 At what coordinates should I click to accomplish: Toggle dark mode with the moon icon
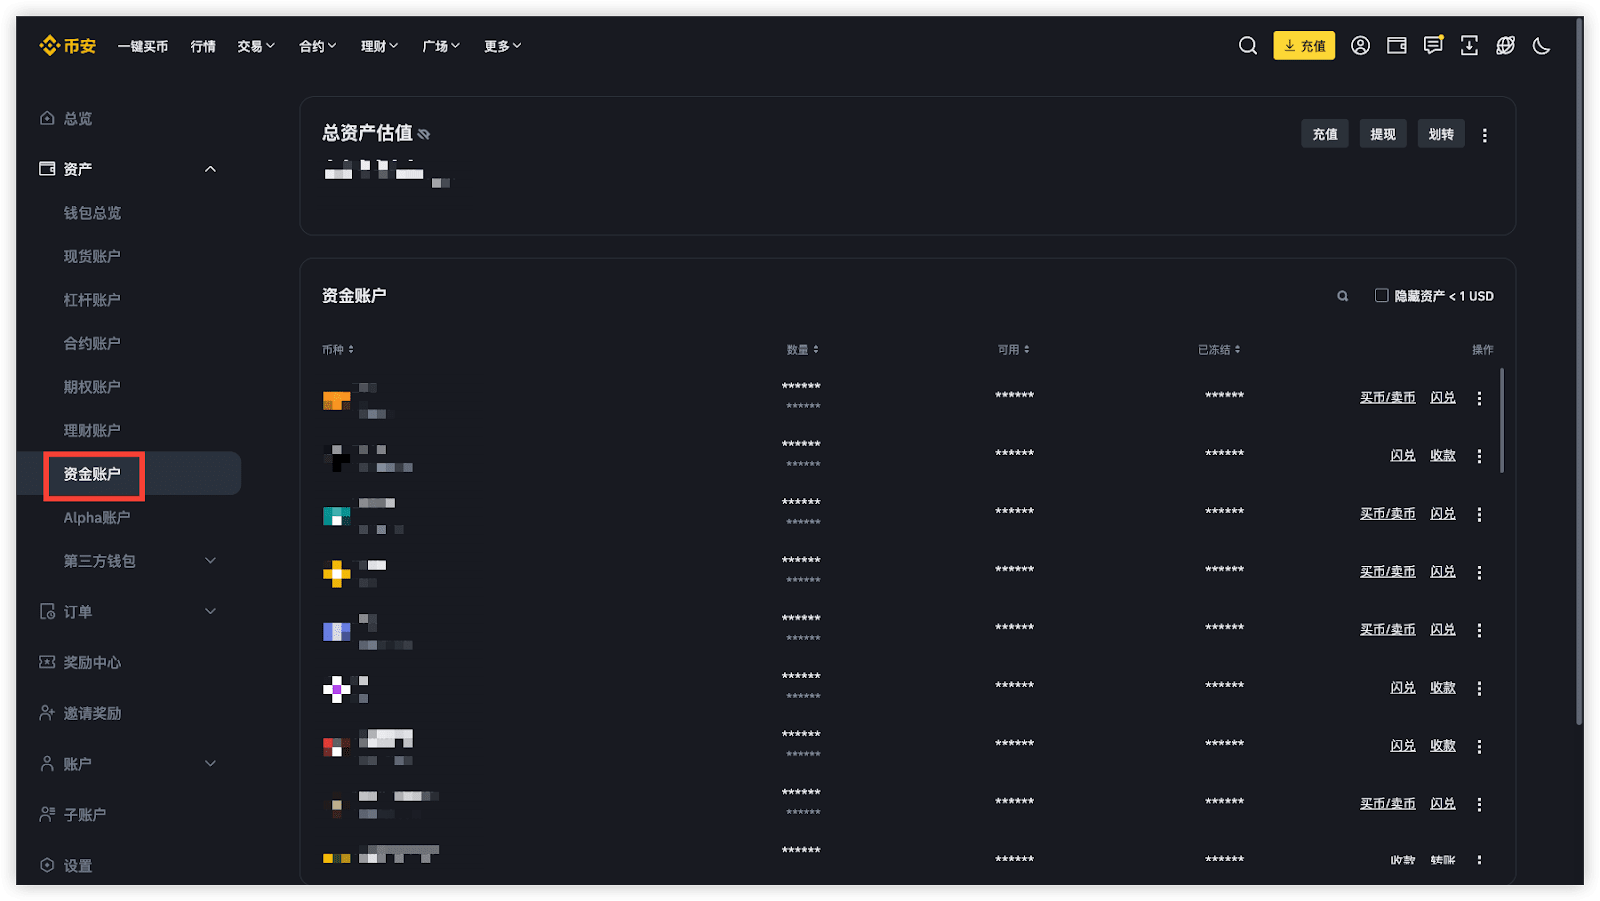[x=1541, y=46]
